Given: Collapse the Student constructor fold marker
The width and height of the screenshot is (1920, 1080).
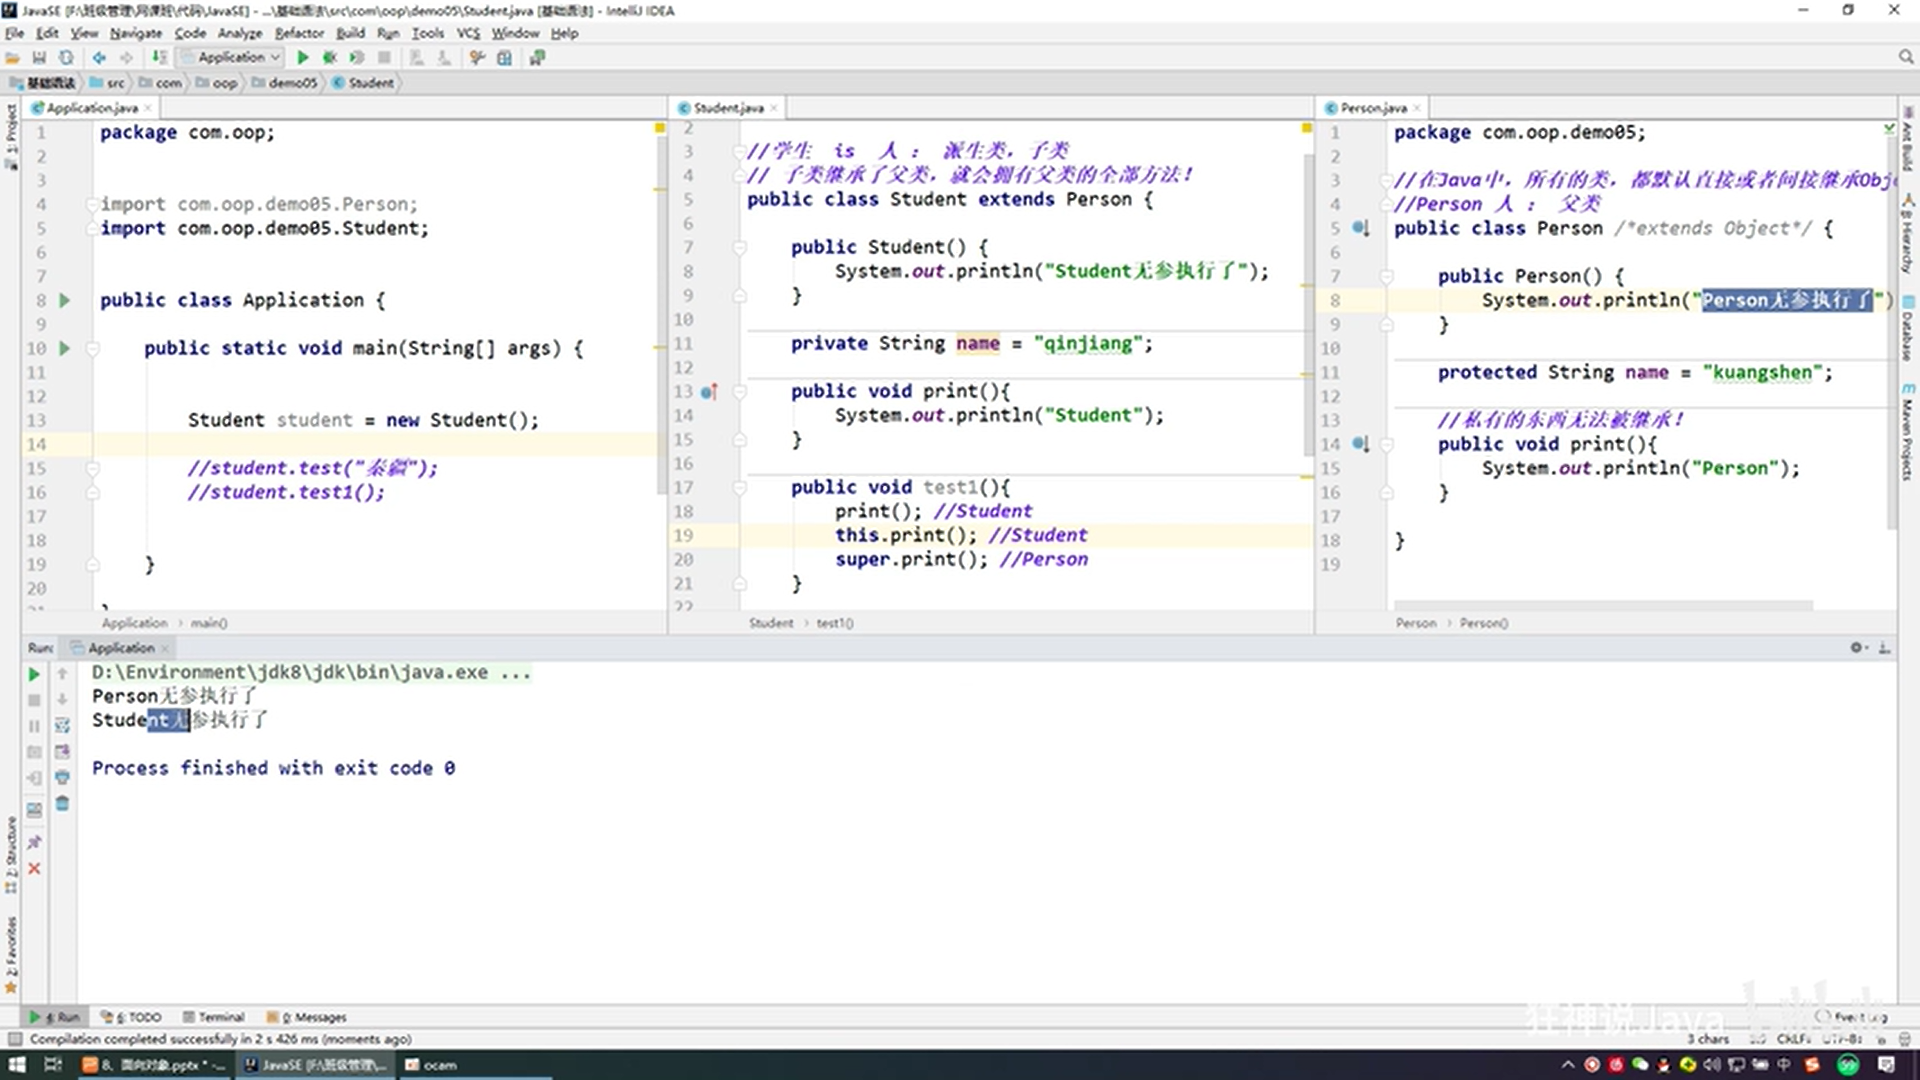Looking at the screenshot, I should (x=739, y=247).
